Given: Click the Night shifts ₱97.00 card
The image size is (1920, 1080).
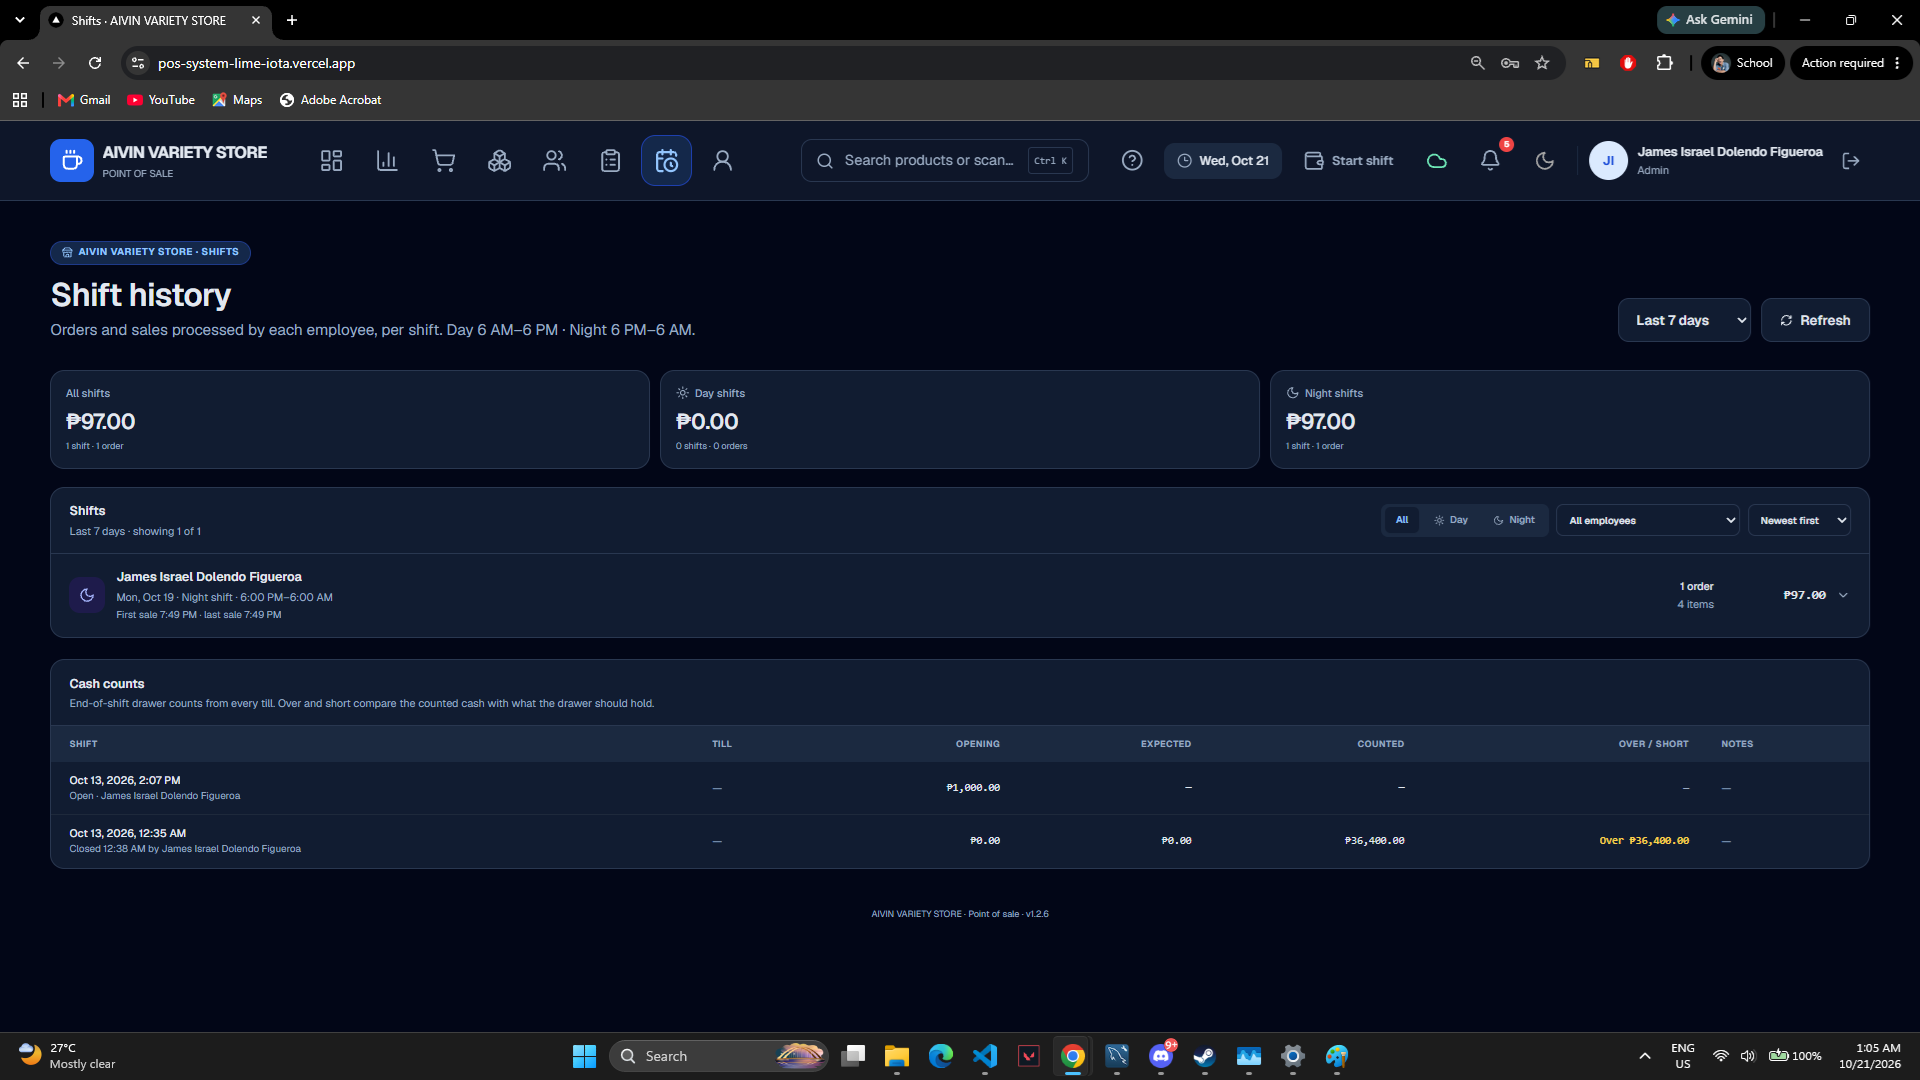Looking at the screenshot, I should click(x=1570, y=419).
